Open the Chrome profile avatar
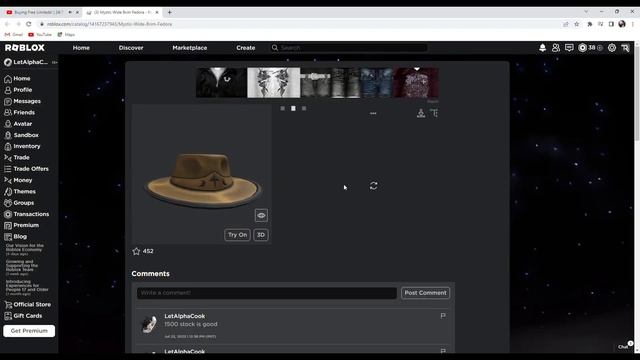 (622, 24)
